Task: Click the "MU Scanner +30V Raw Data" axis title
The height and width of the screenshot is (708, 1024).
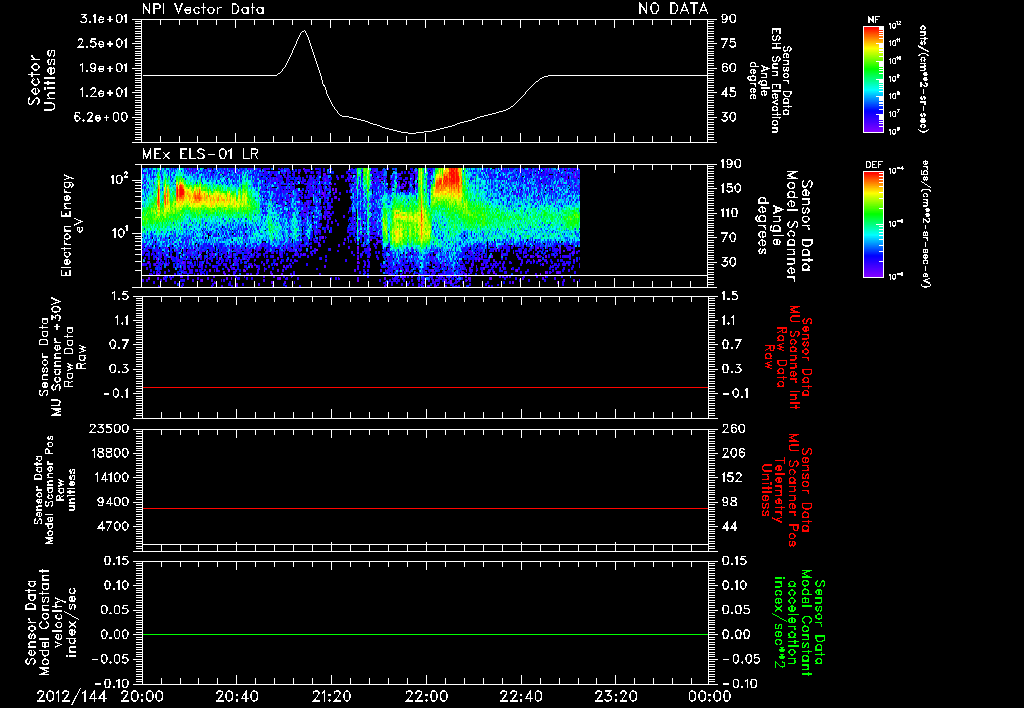Action: (x=62, y=356)
